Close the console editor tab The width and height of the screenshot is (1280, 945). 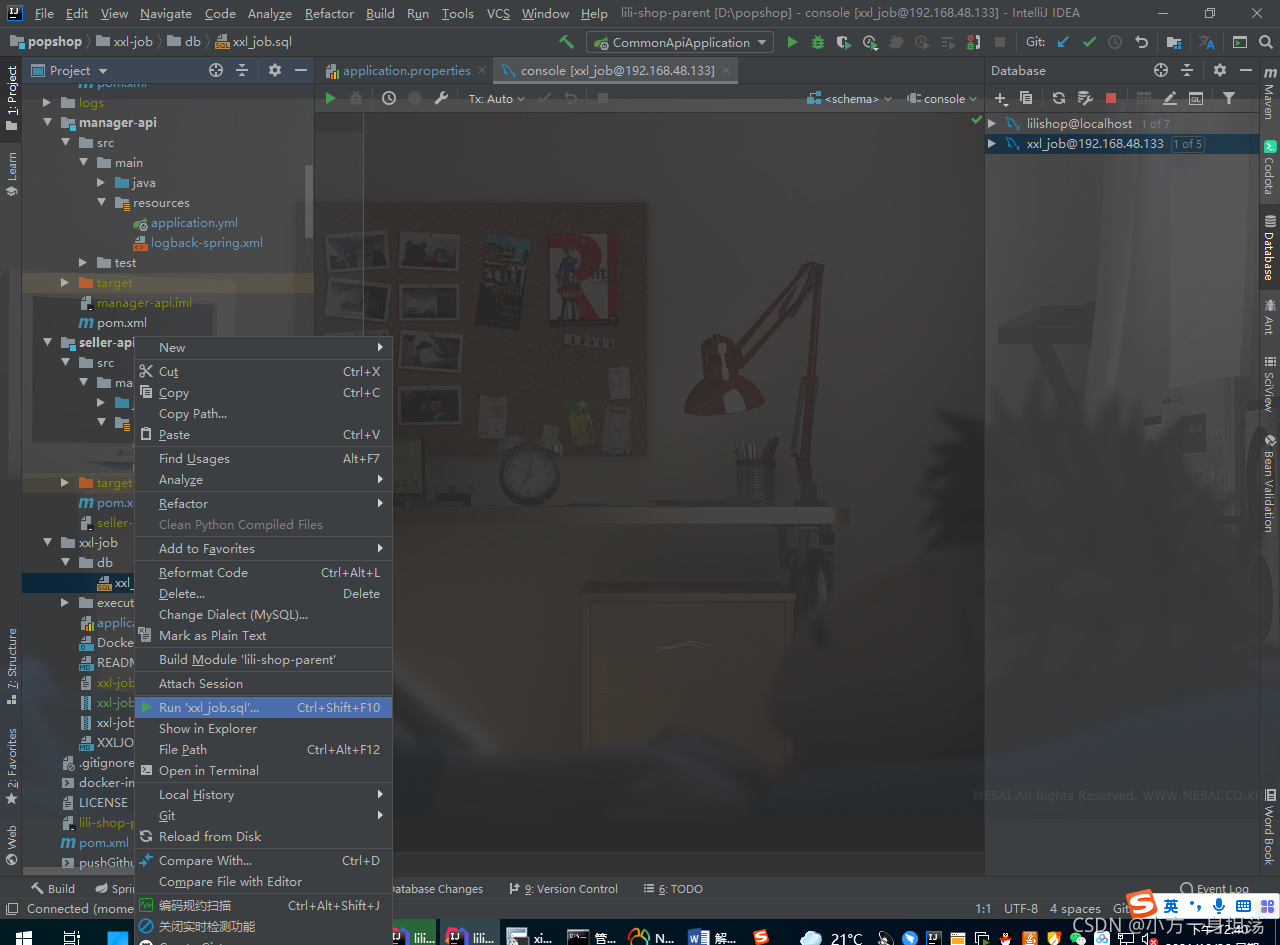pos(726,70)
